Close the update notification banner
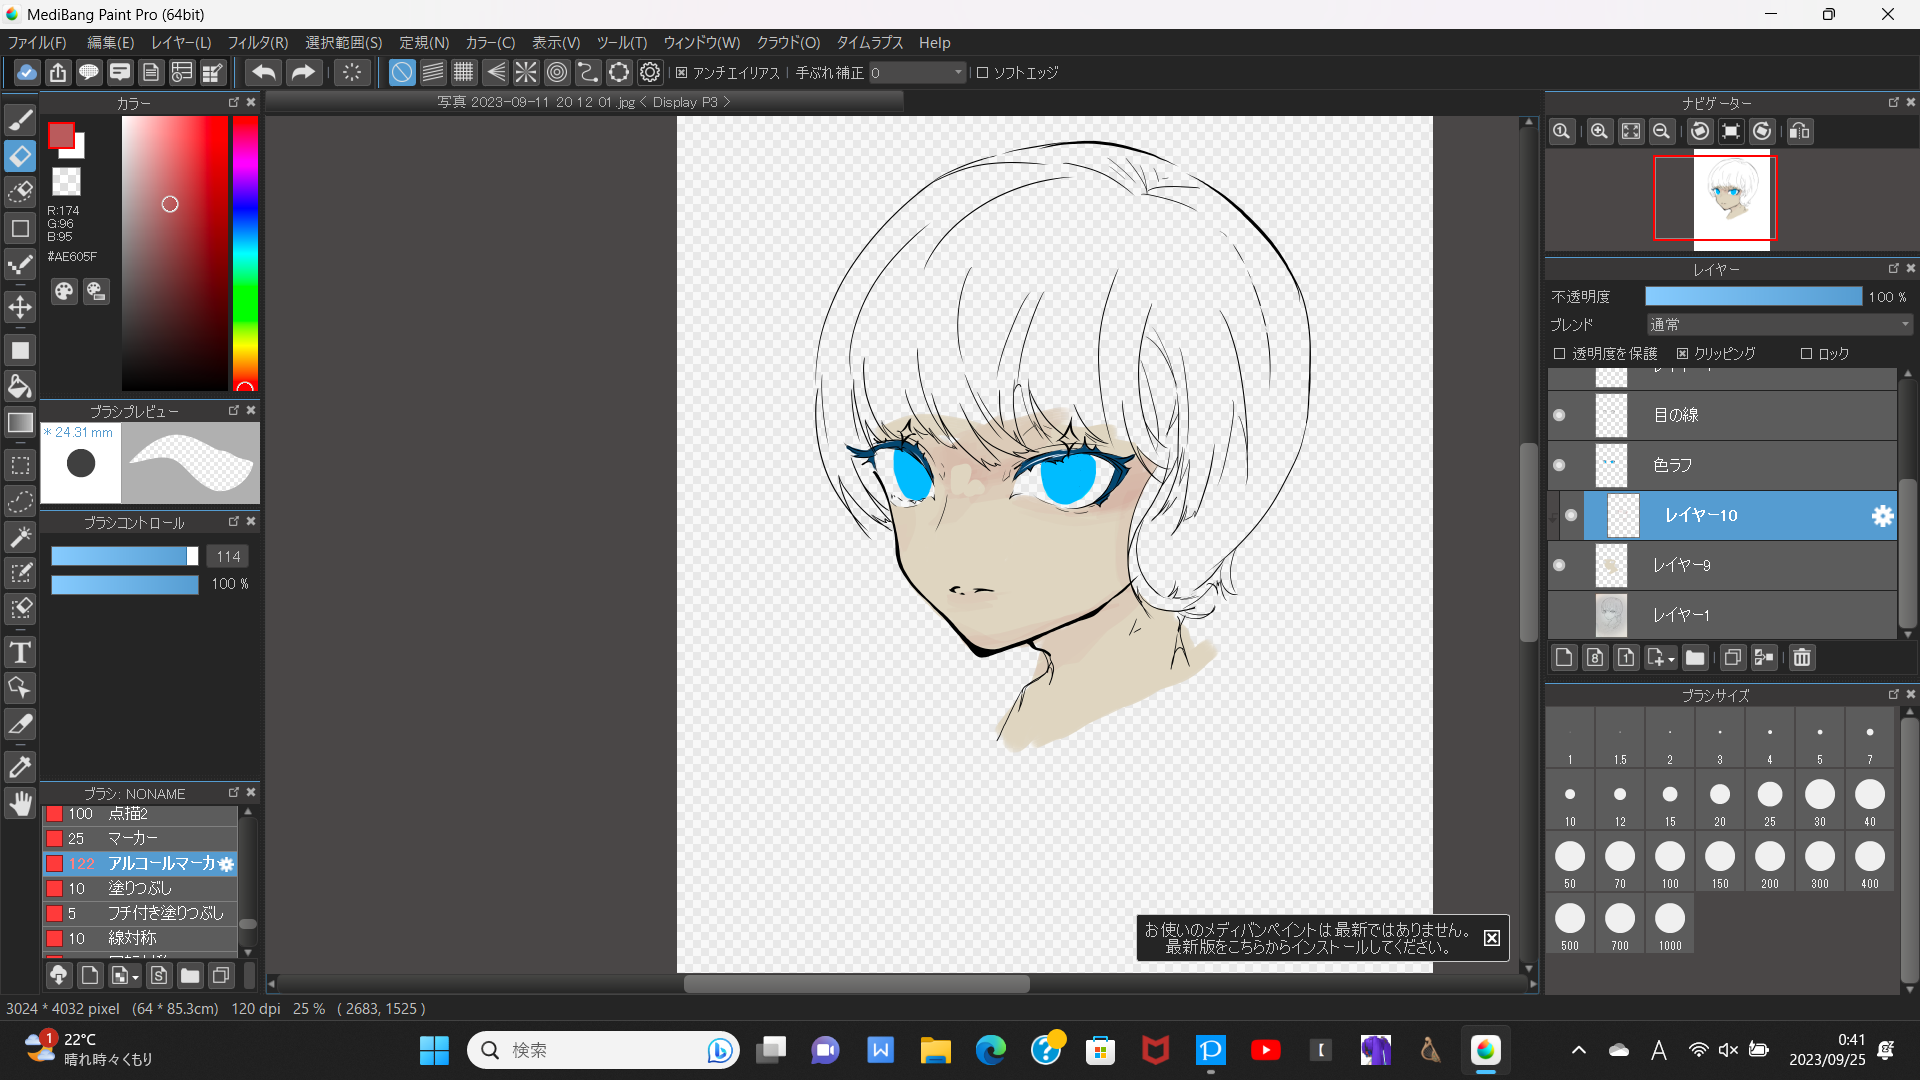Image resolution: width=1920 pixels, height=1080 pixels. pos(1491,938)
